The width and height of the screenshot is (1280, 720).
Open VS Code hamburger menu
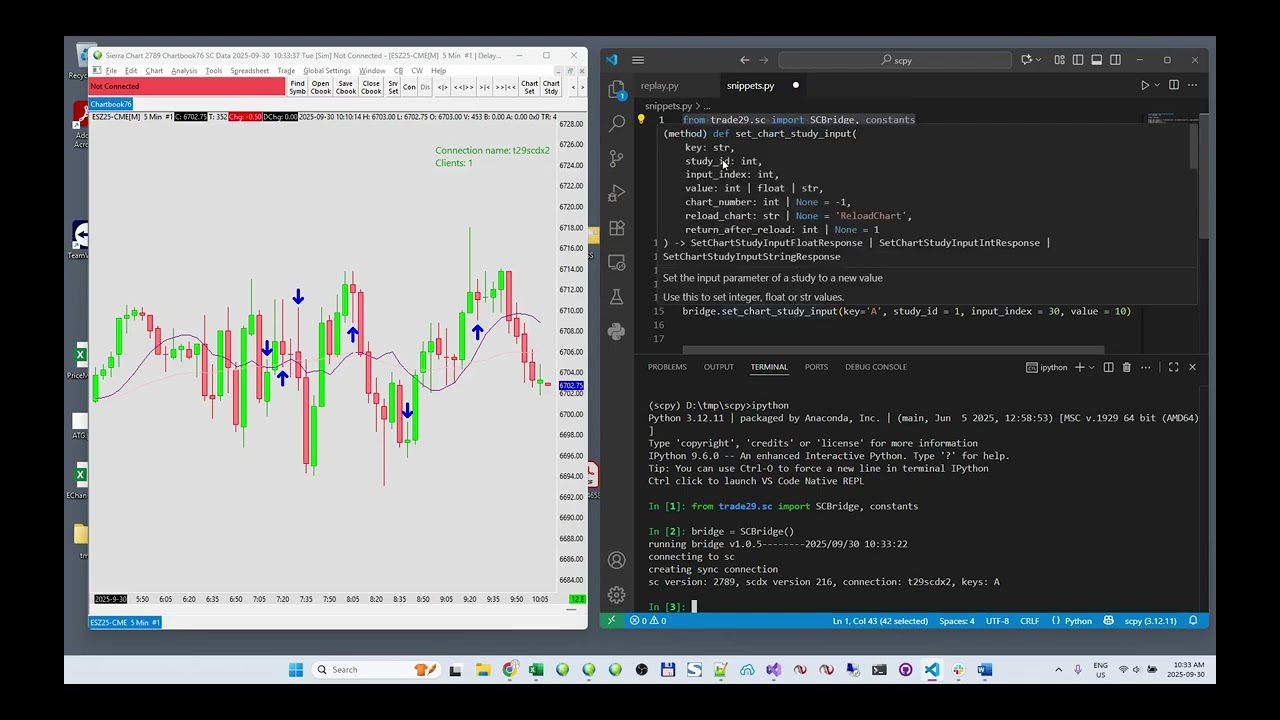pyautogui.click(x=638, y=60)
